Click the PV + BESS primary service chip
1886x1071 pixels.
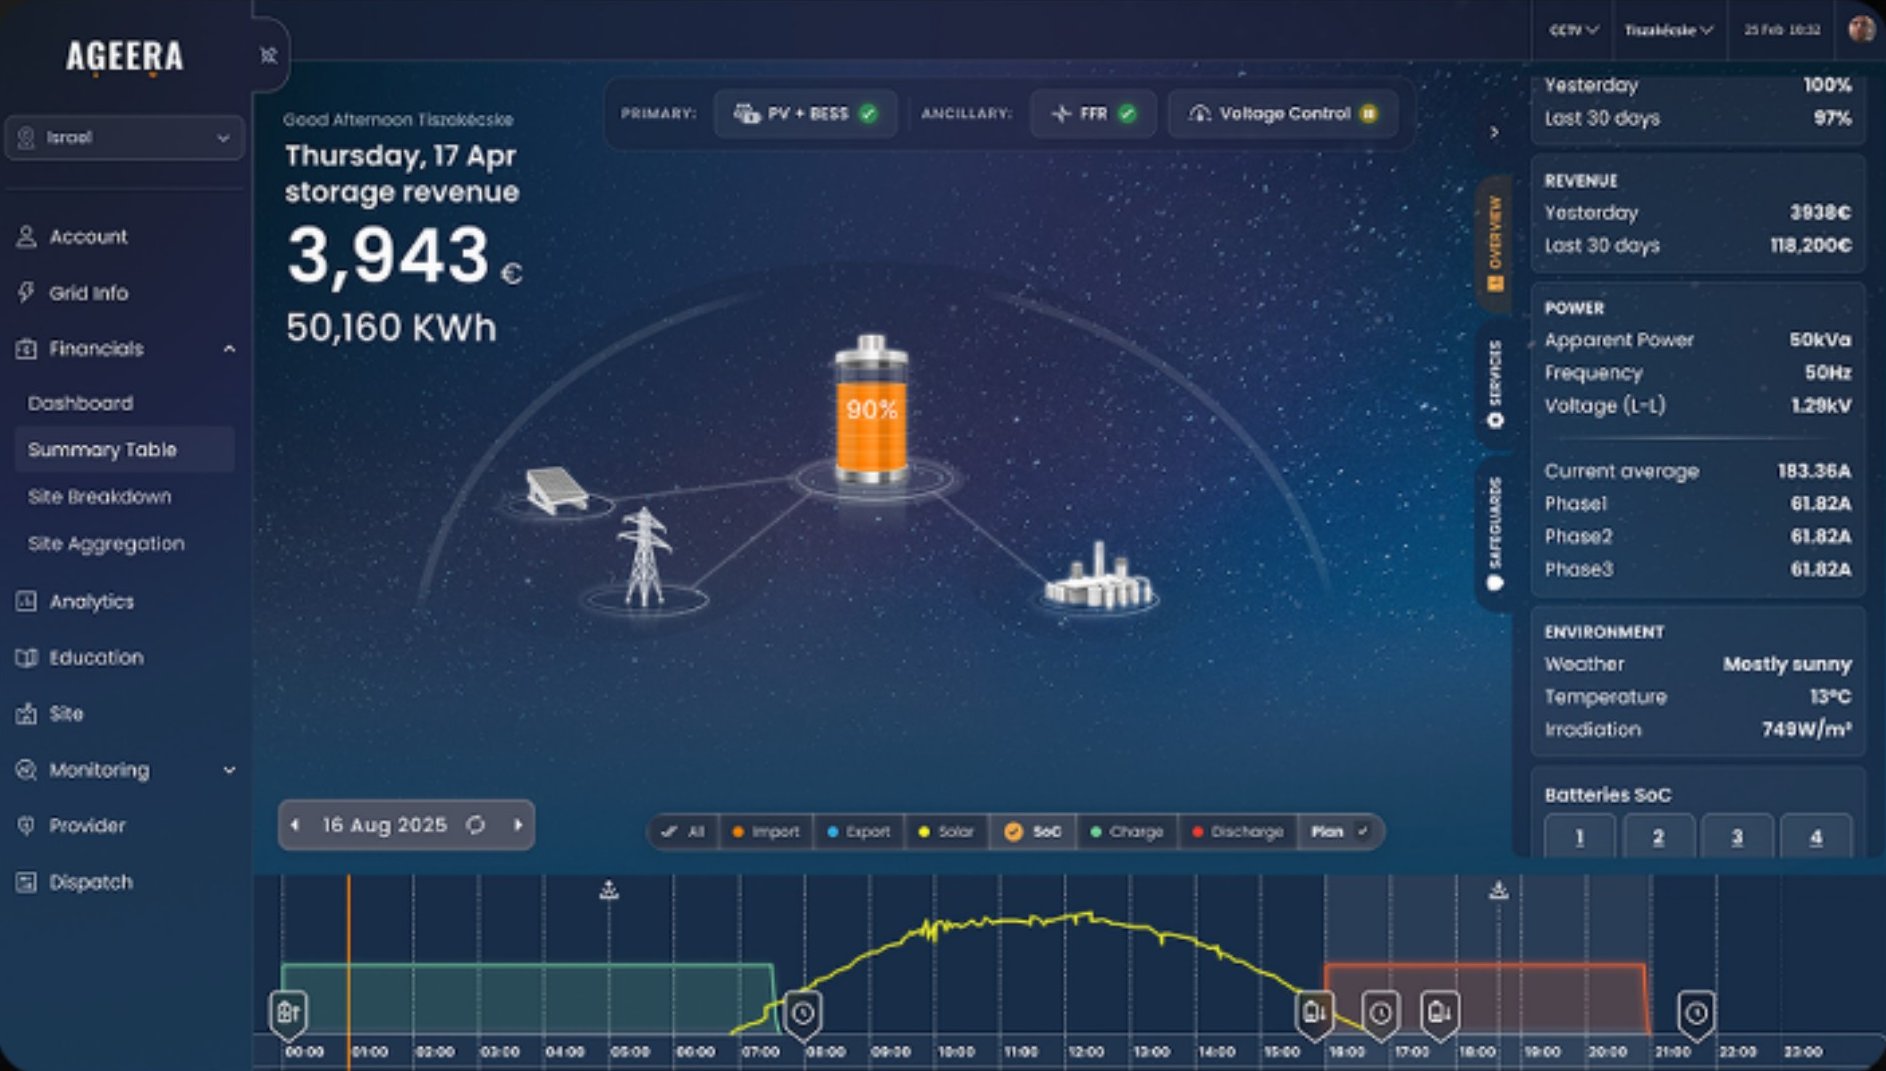(x=805, y=114)
